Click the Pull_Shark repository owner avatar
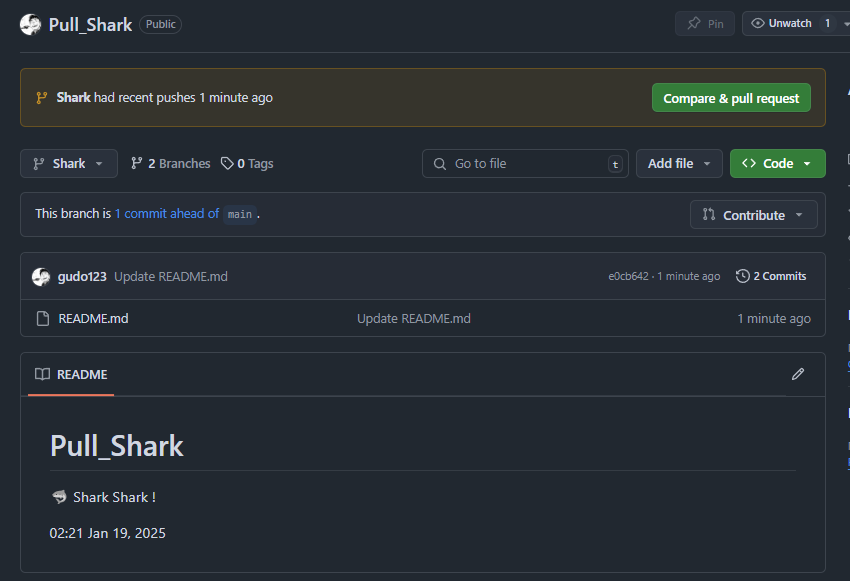The image size is (850, 581). pos(31,24)
